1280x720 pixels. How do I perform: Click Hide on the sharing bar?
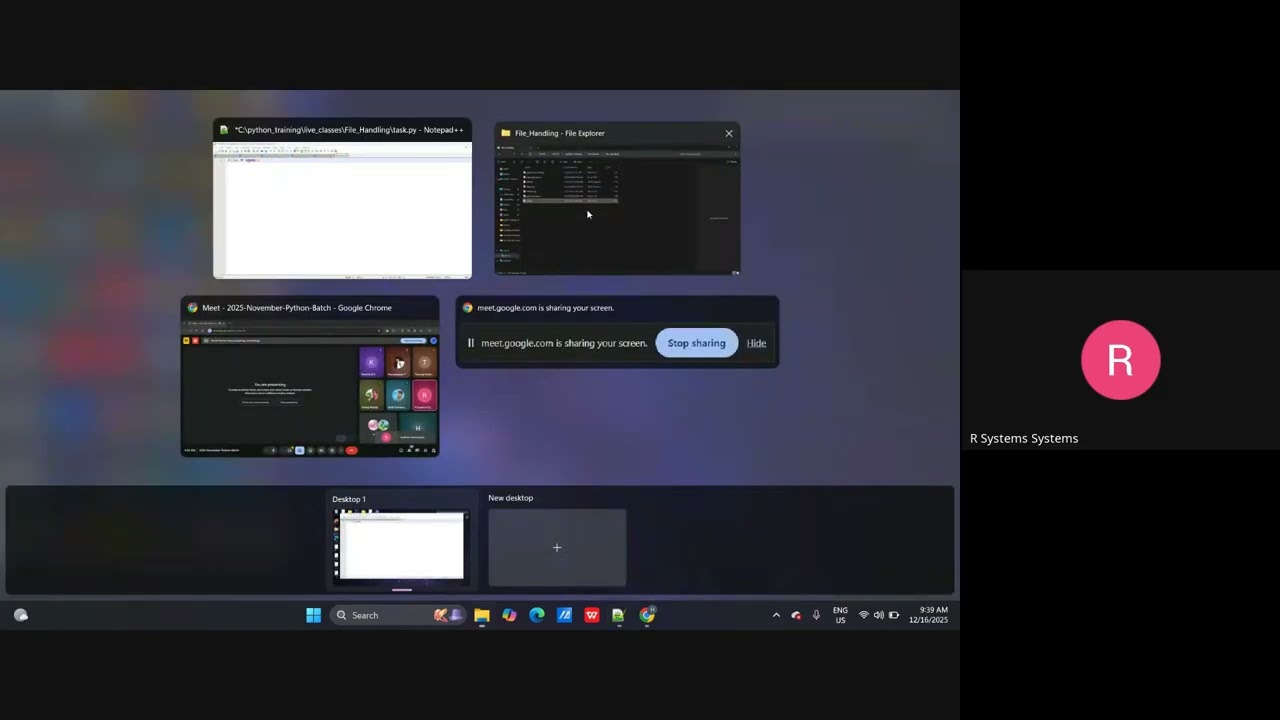[756, 343]
